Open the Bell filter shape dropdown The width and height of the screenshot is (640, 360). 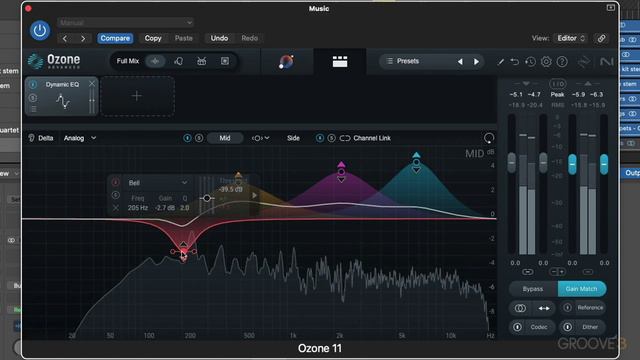coord(157,183)
